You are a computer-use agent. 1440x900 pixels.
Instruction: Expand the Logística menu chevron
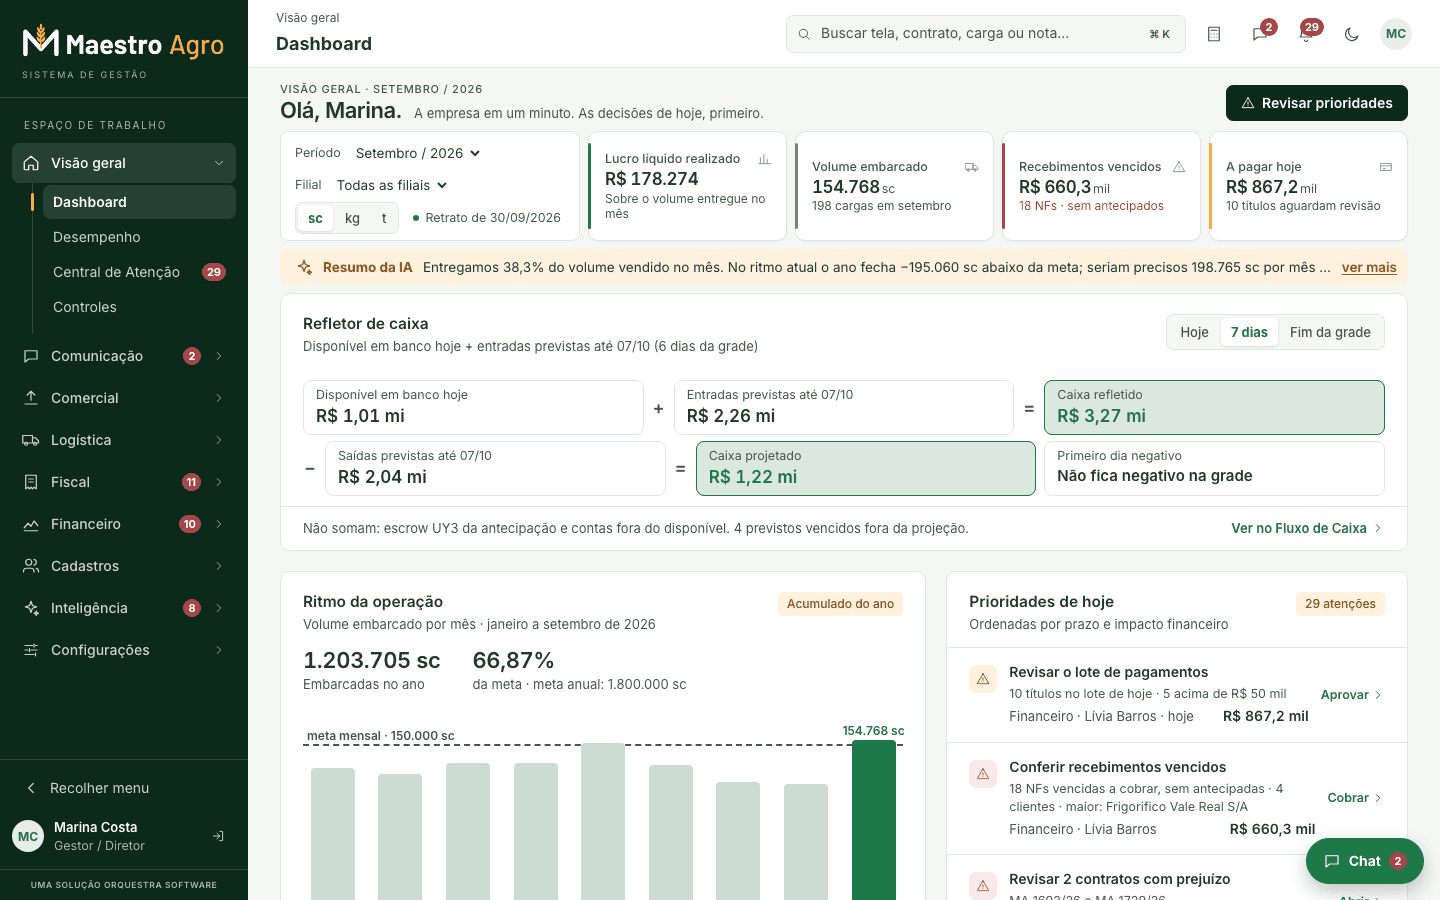click(x=219, y=440)
